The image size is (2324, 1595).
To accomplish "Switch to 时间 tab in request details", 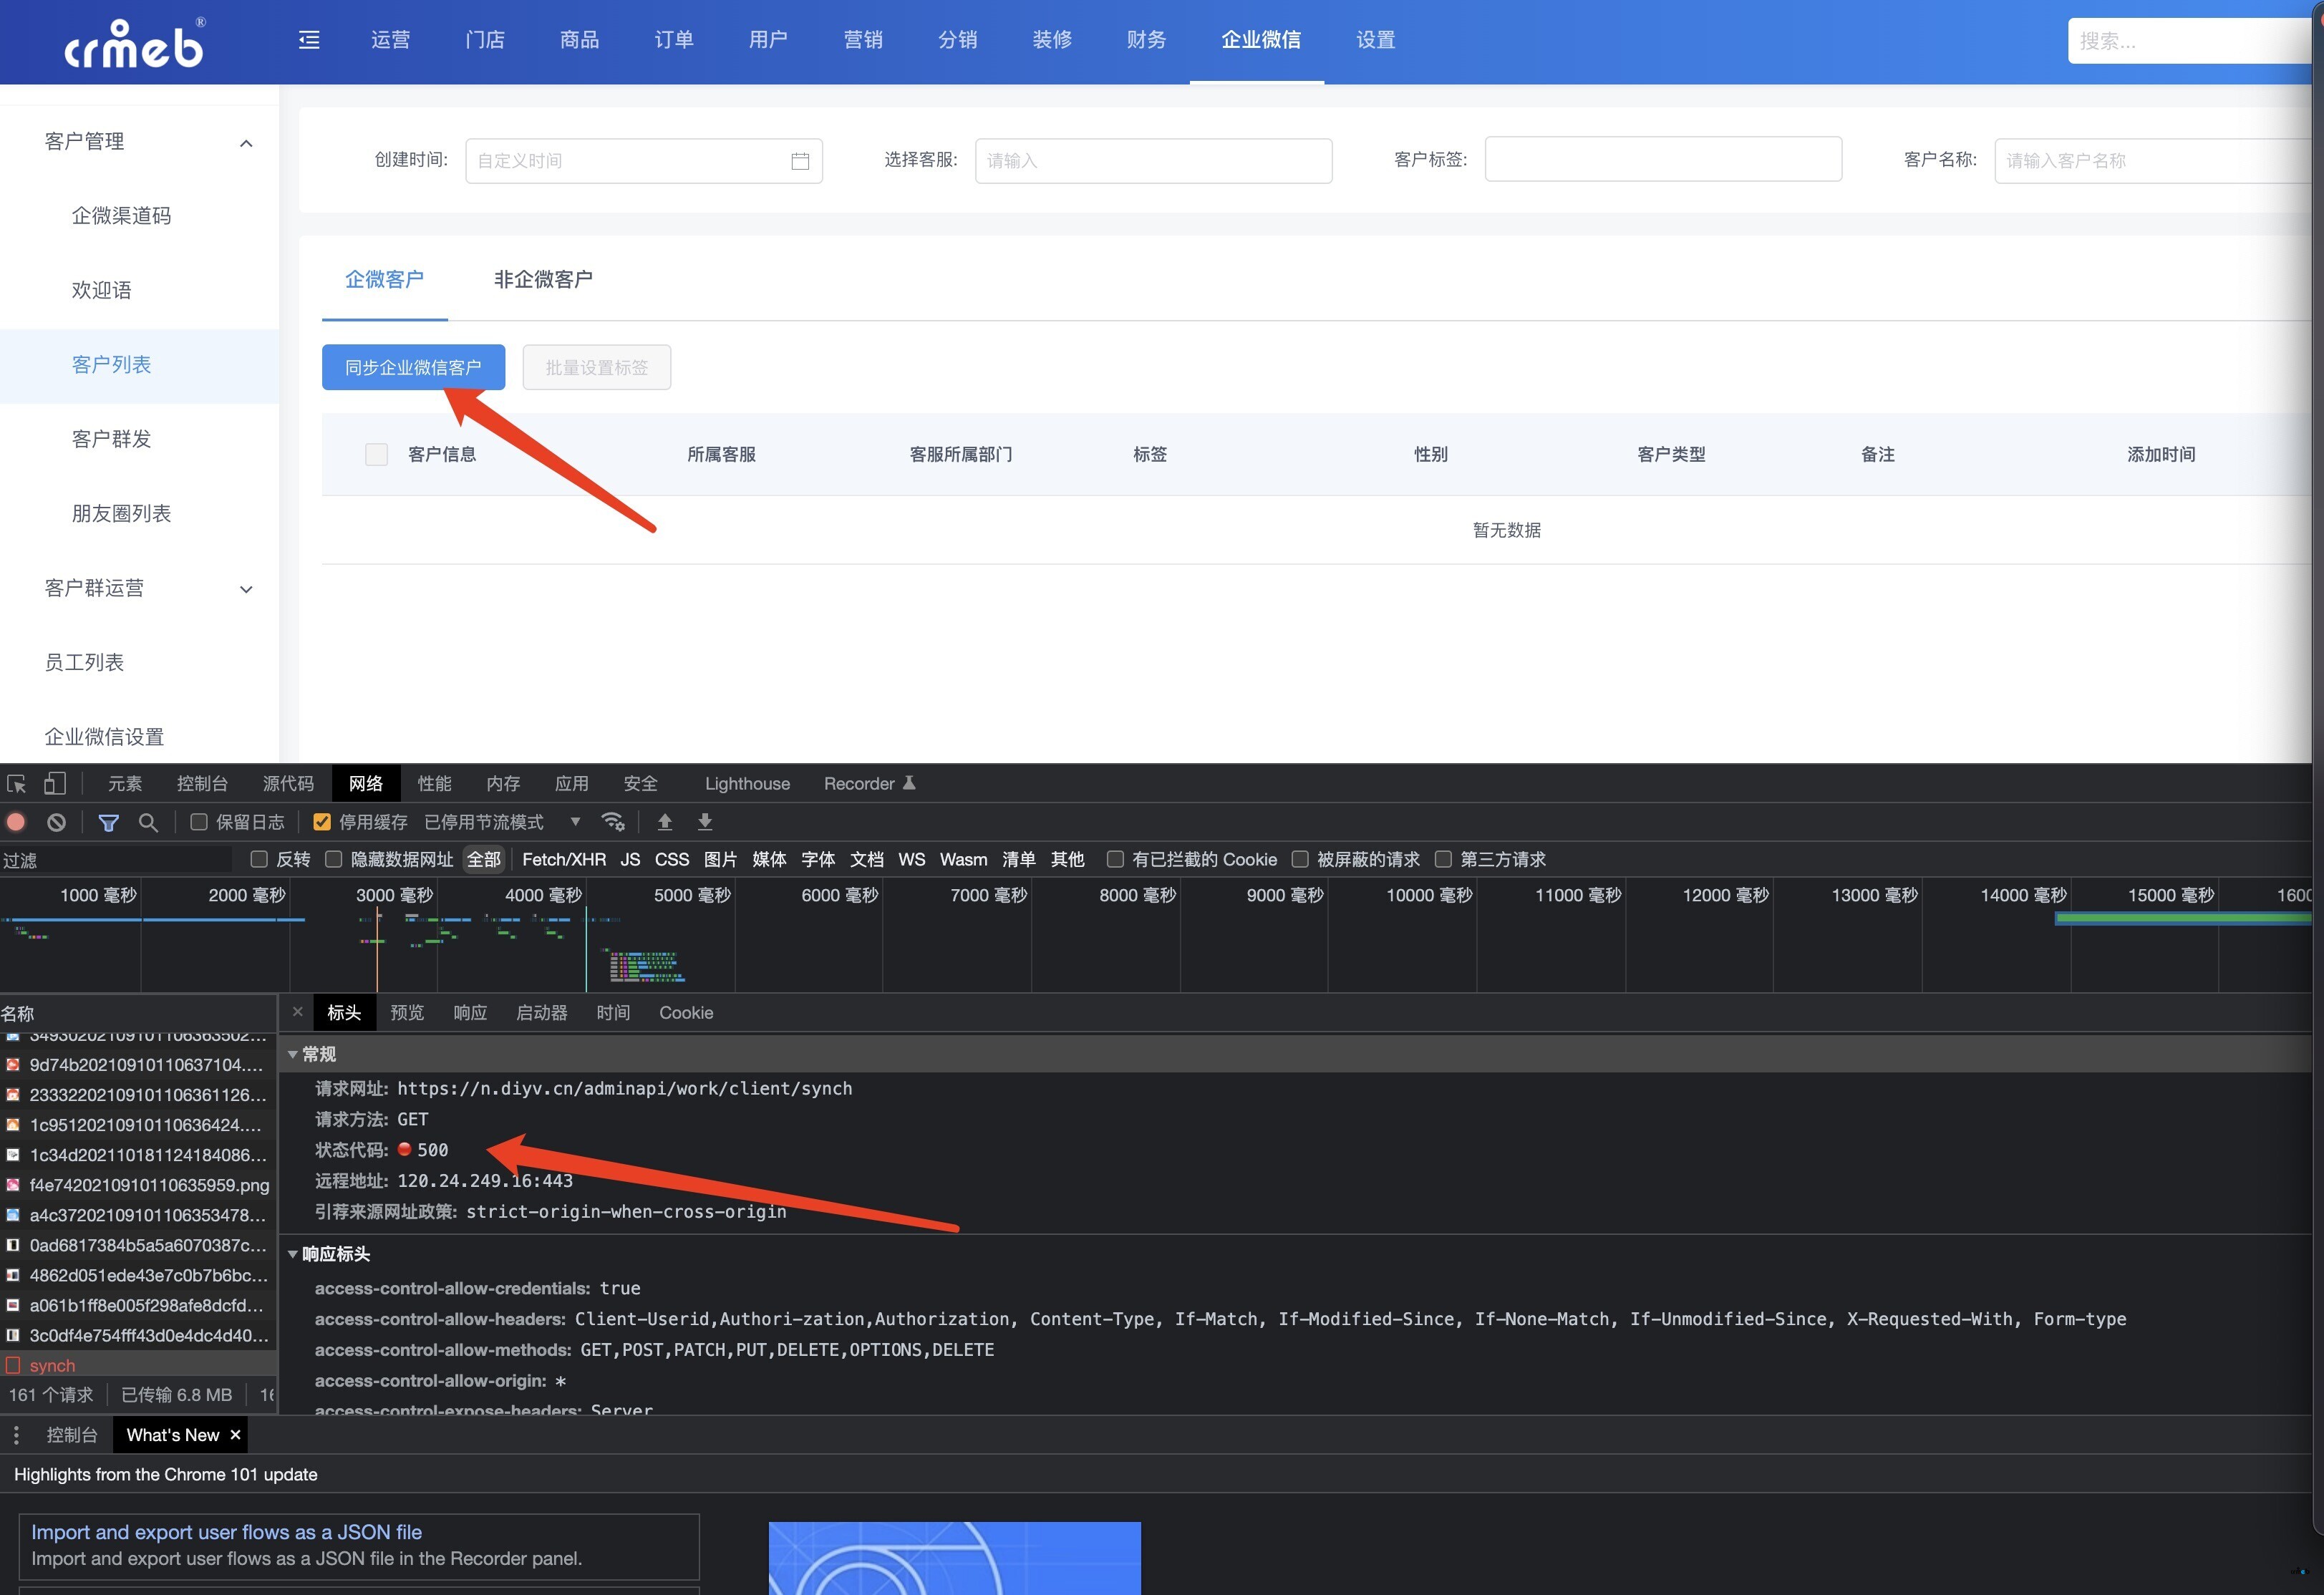I will [x=613, y=1013].
